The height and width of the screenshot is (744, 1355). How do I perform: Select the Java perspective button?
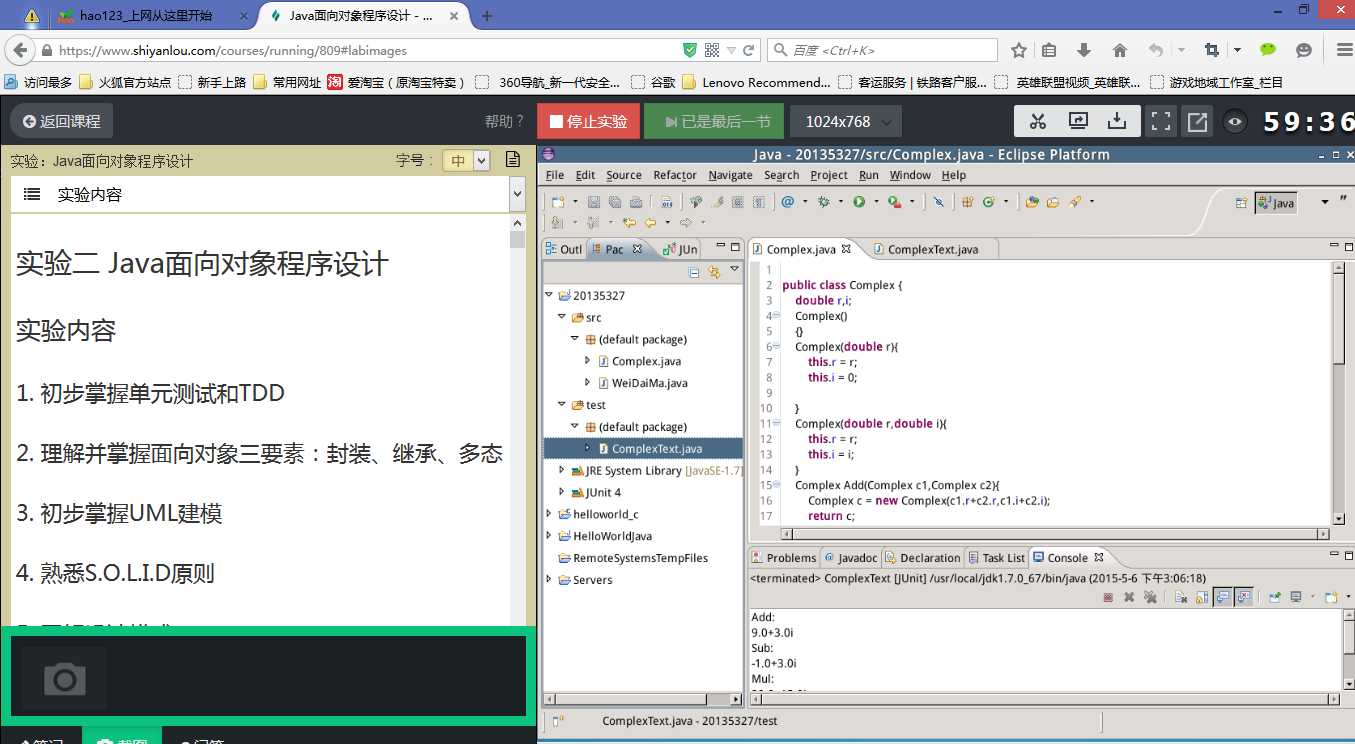click(x=1276, y=202)
